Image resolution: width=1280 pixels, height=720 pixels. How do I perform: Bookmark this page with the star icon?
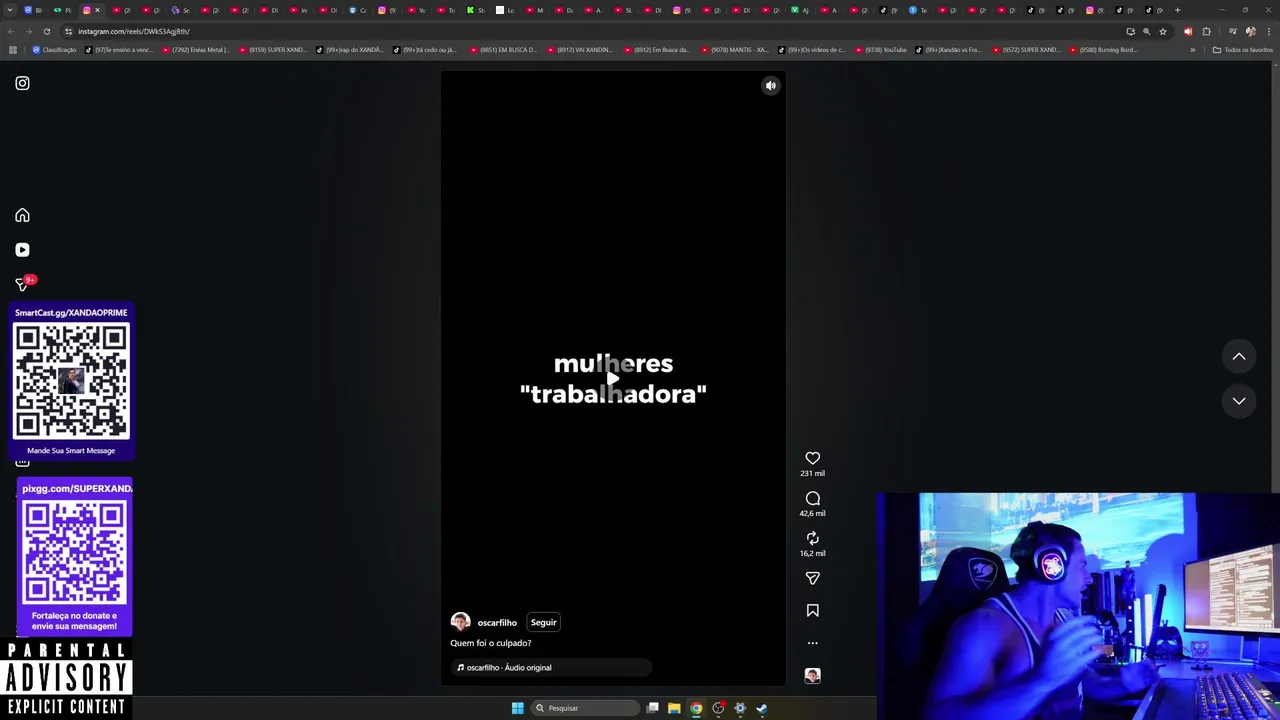pyautogui.click(x=1162, y=31)
